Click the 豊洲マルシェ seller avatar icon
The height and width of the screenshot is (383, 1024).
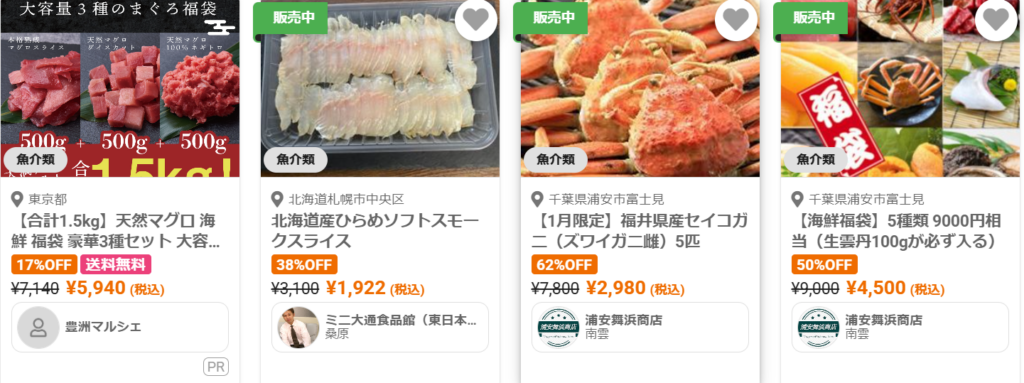(x=38, y=327)
